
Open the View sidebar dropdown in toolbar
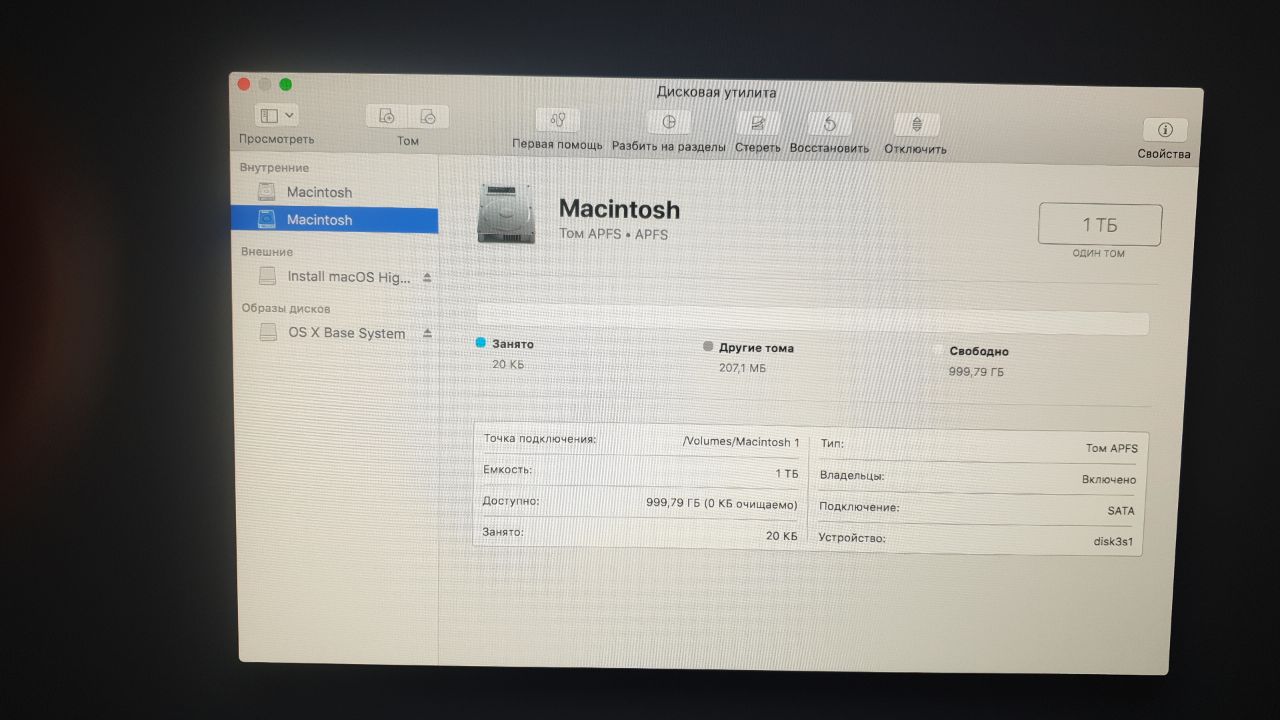pyautogui.click(x=277, y=116)
